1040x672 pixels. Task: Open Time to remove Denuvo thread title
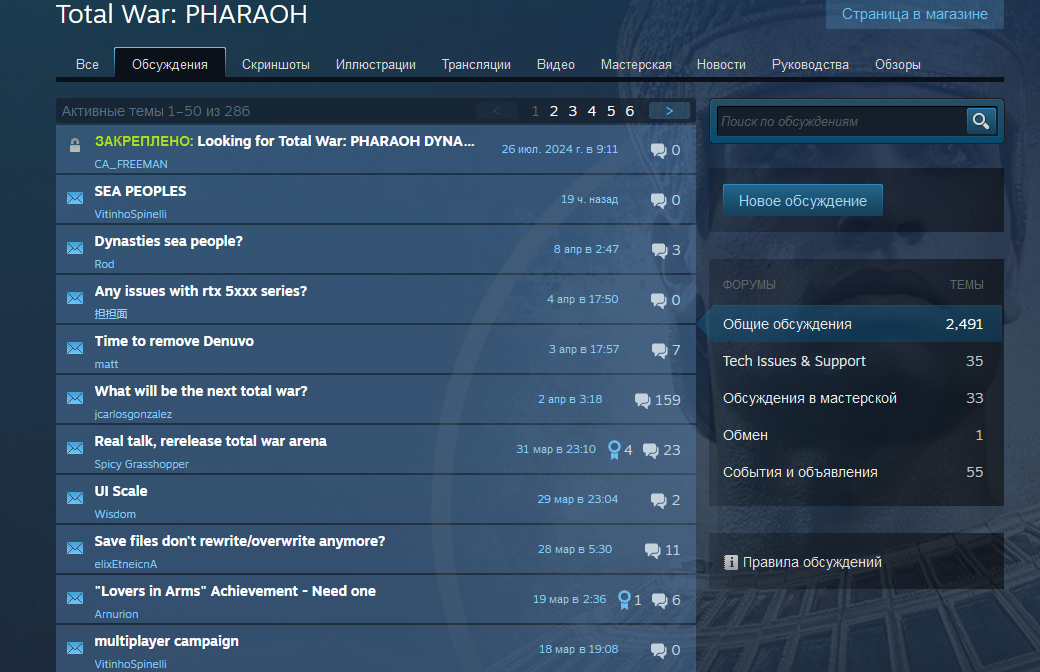[x=174, y=341]
